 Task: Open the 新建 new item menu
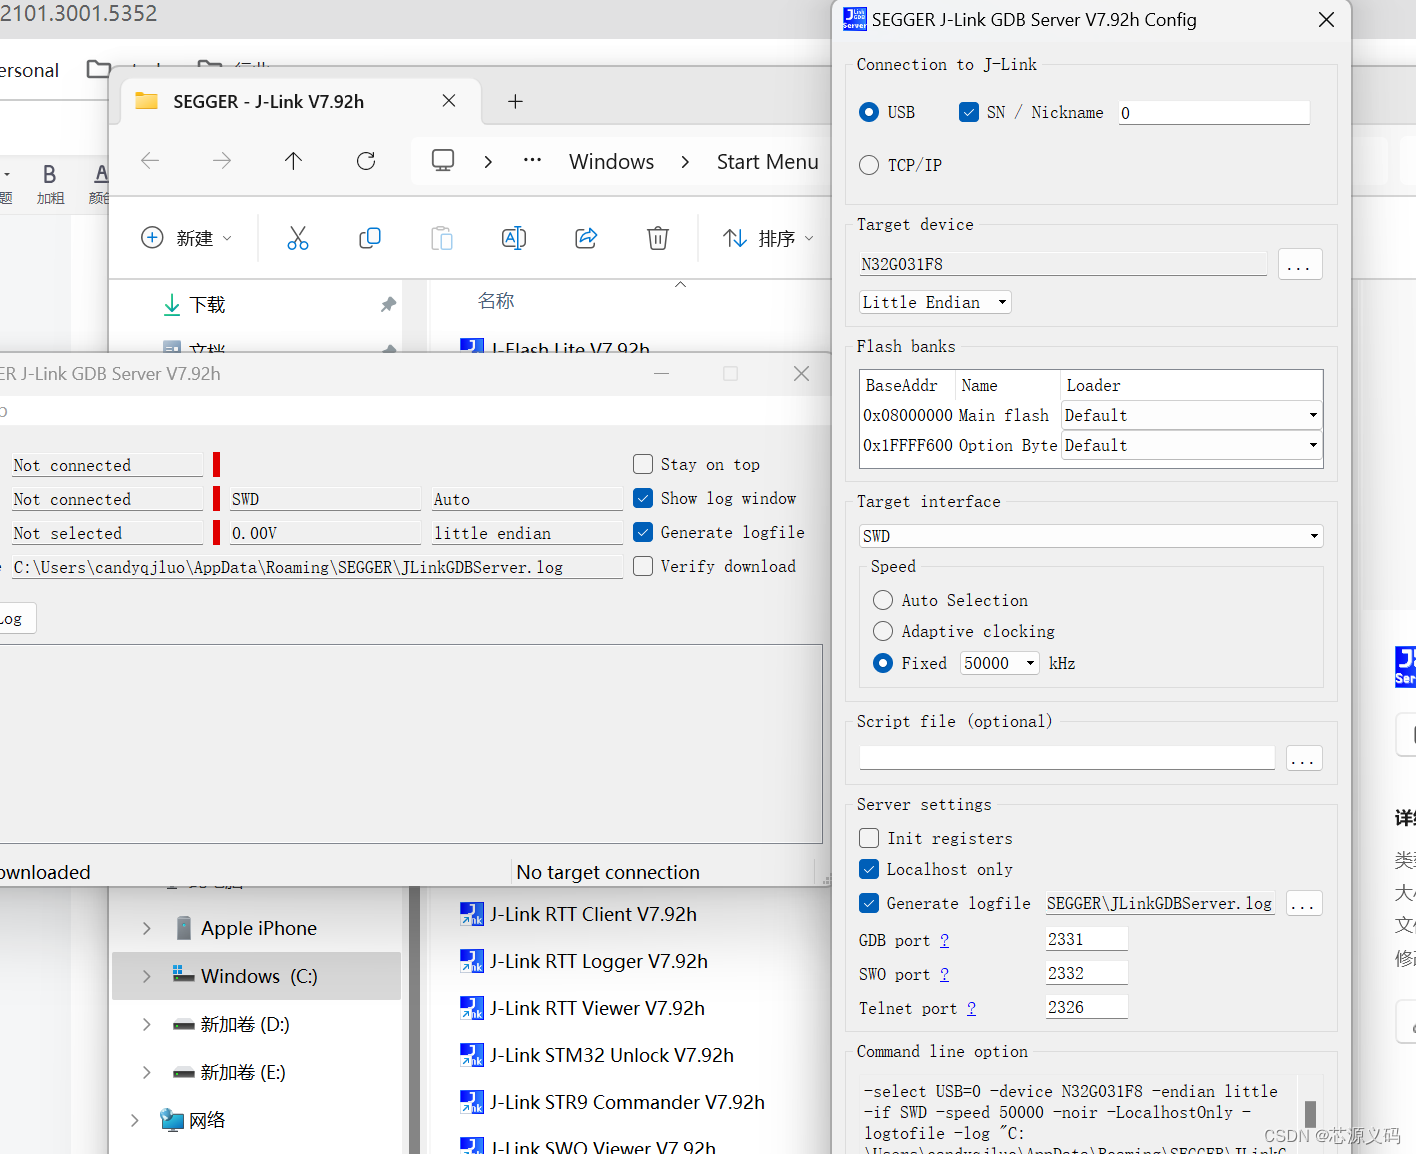187,238
